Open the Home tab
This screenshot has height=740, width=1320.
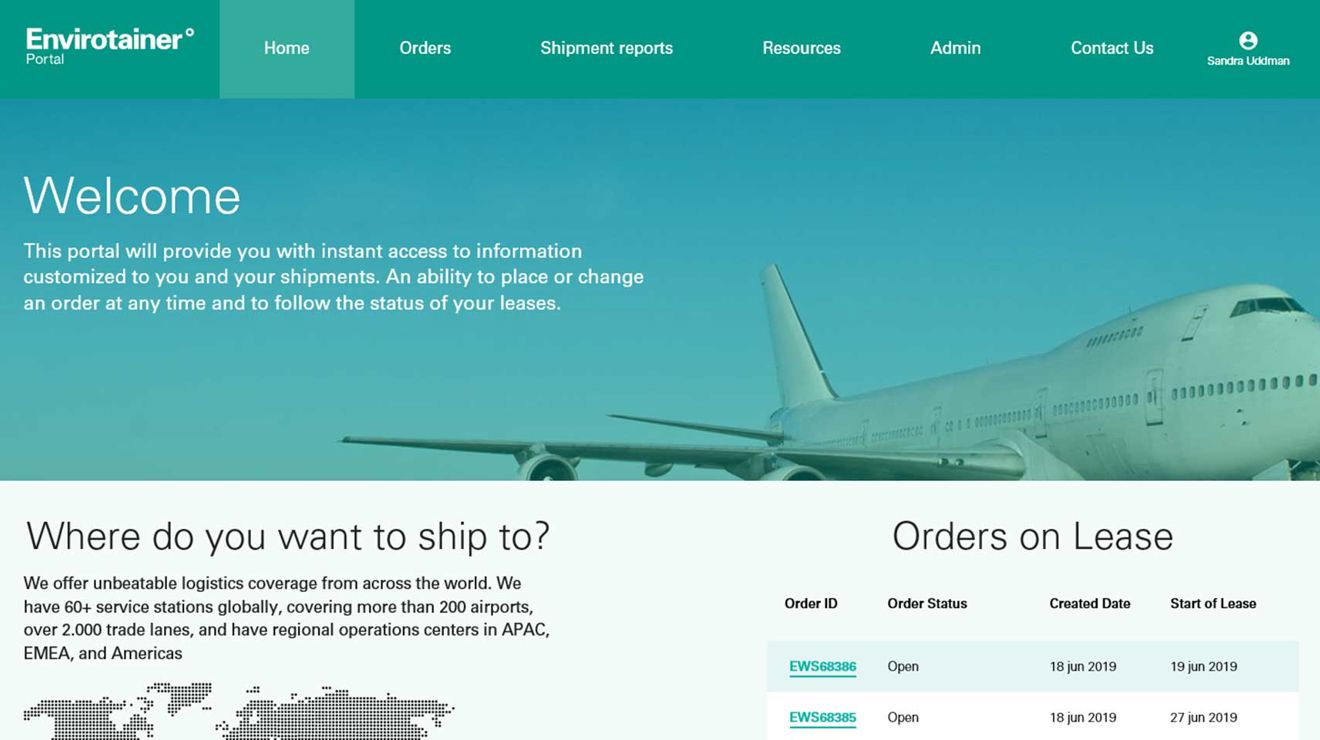point(287,48)
